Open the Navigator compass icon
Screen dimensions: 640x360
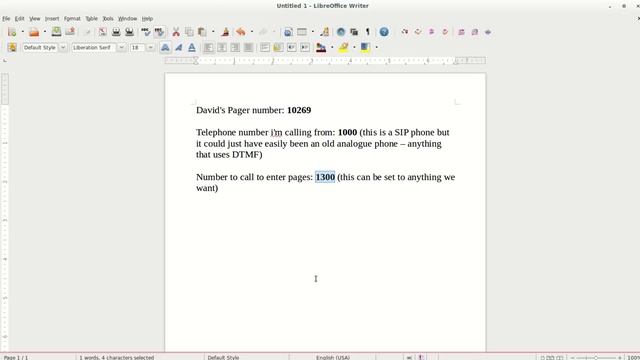(341, 32)
